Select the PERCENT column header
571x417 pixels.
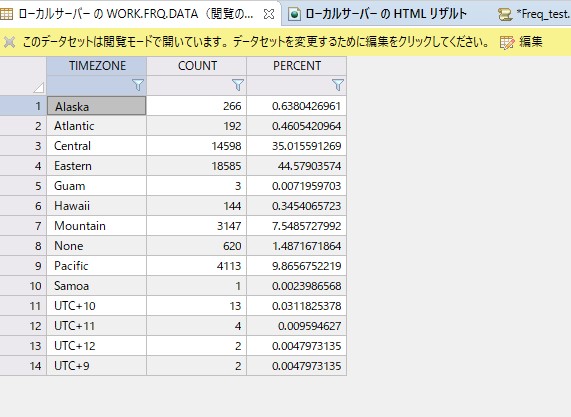297,66
